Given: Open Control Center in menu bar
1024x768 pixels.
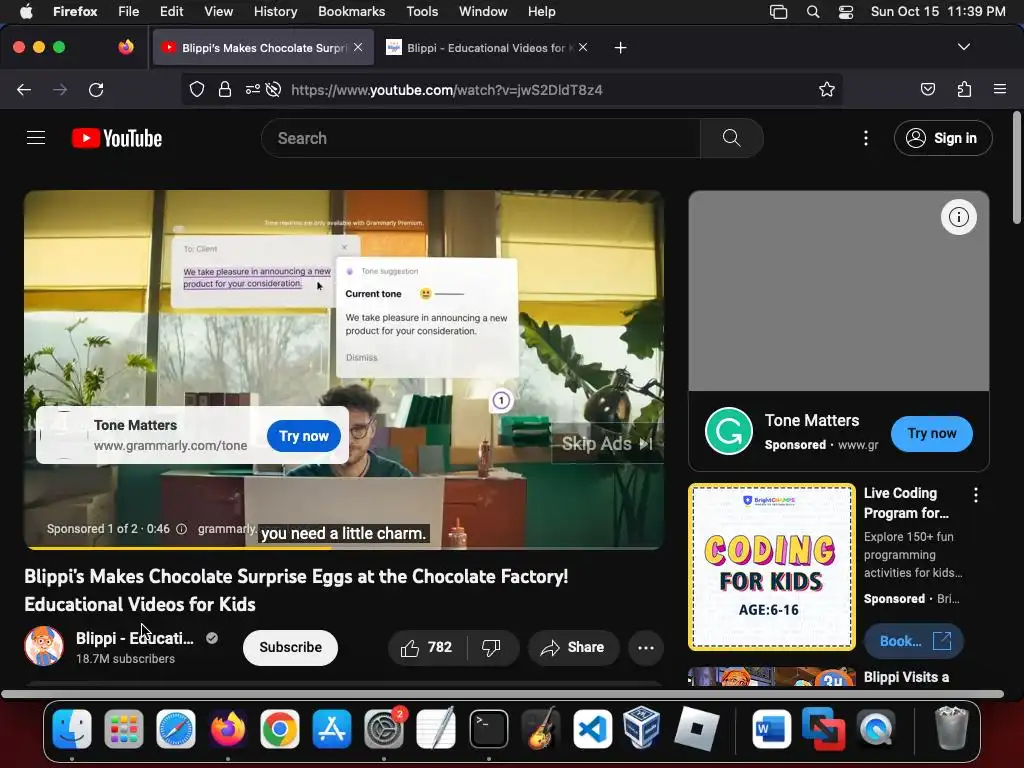Looking at the screenshot, I should click(x=846, y=11).
